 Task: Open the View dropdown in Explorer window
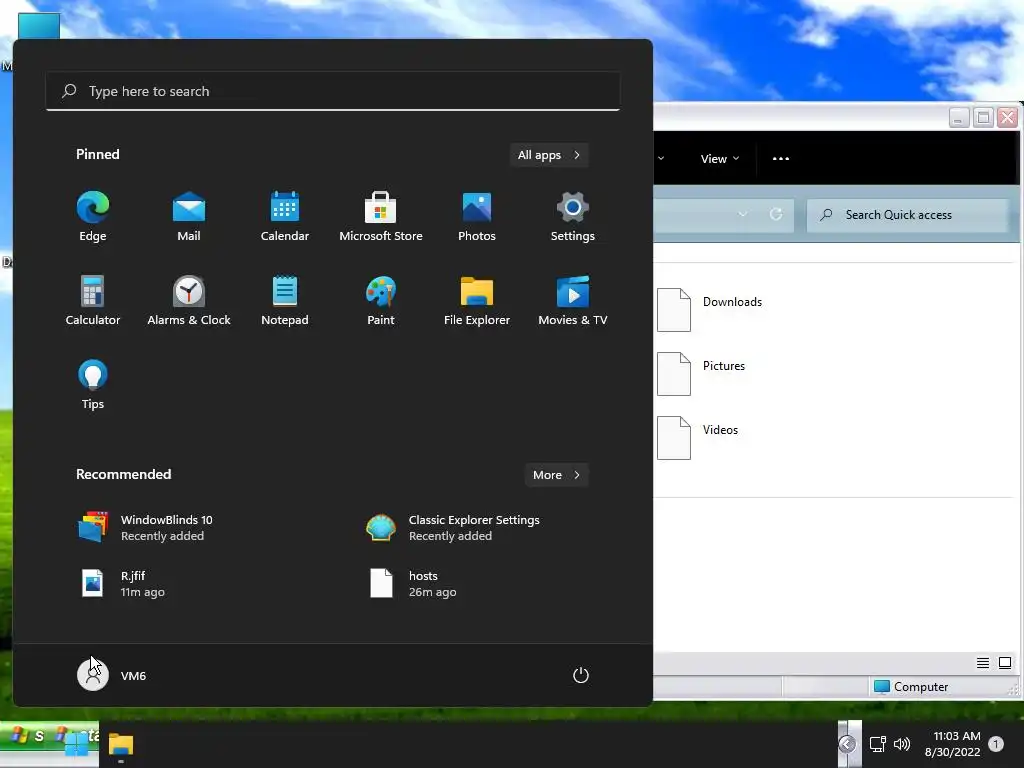tap(720, 159)
